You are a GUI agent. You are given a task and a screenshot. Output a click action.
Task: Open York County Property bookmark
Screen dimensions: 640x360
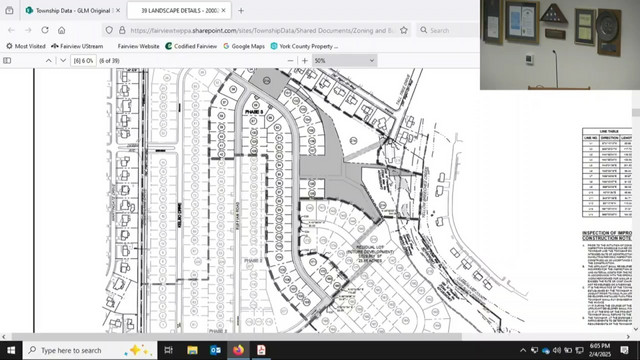(304, 46)
